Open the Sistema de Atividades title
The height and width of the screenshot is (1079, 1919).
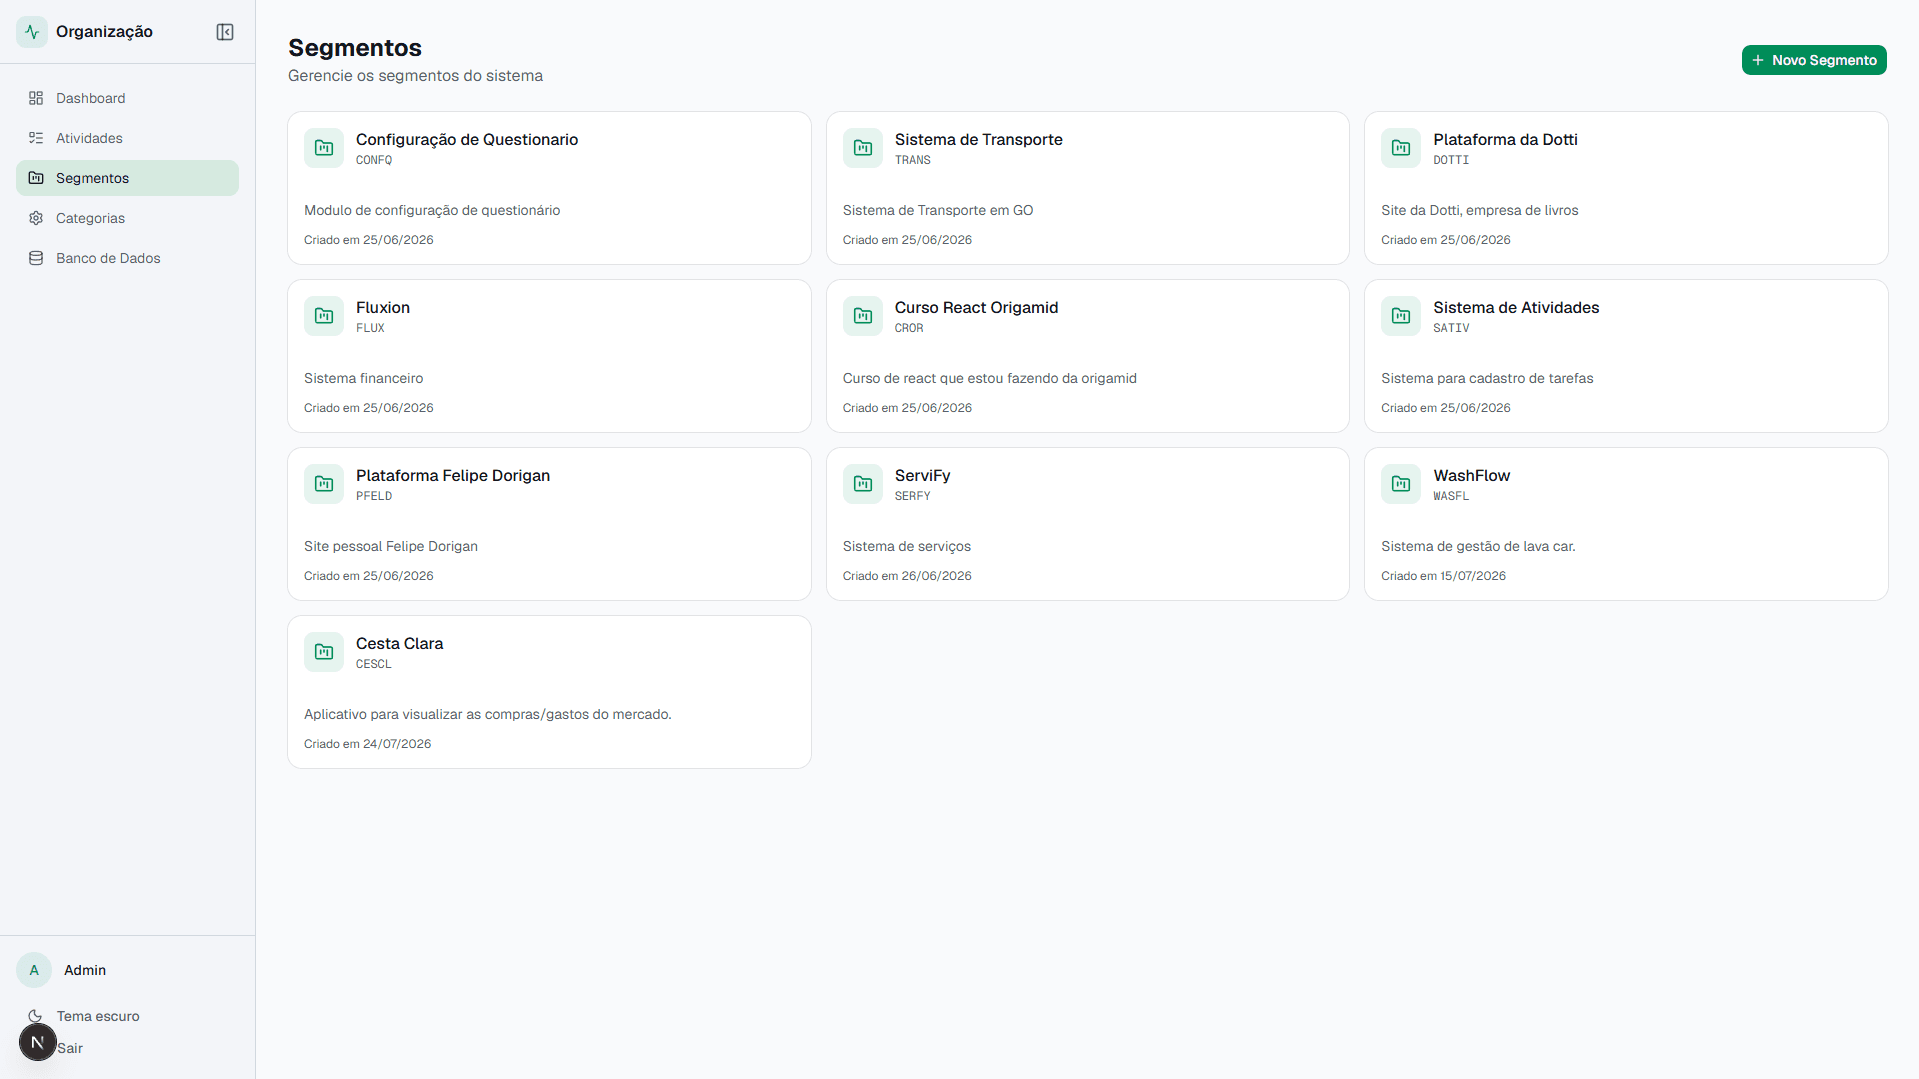pos(1516,307)
